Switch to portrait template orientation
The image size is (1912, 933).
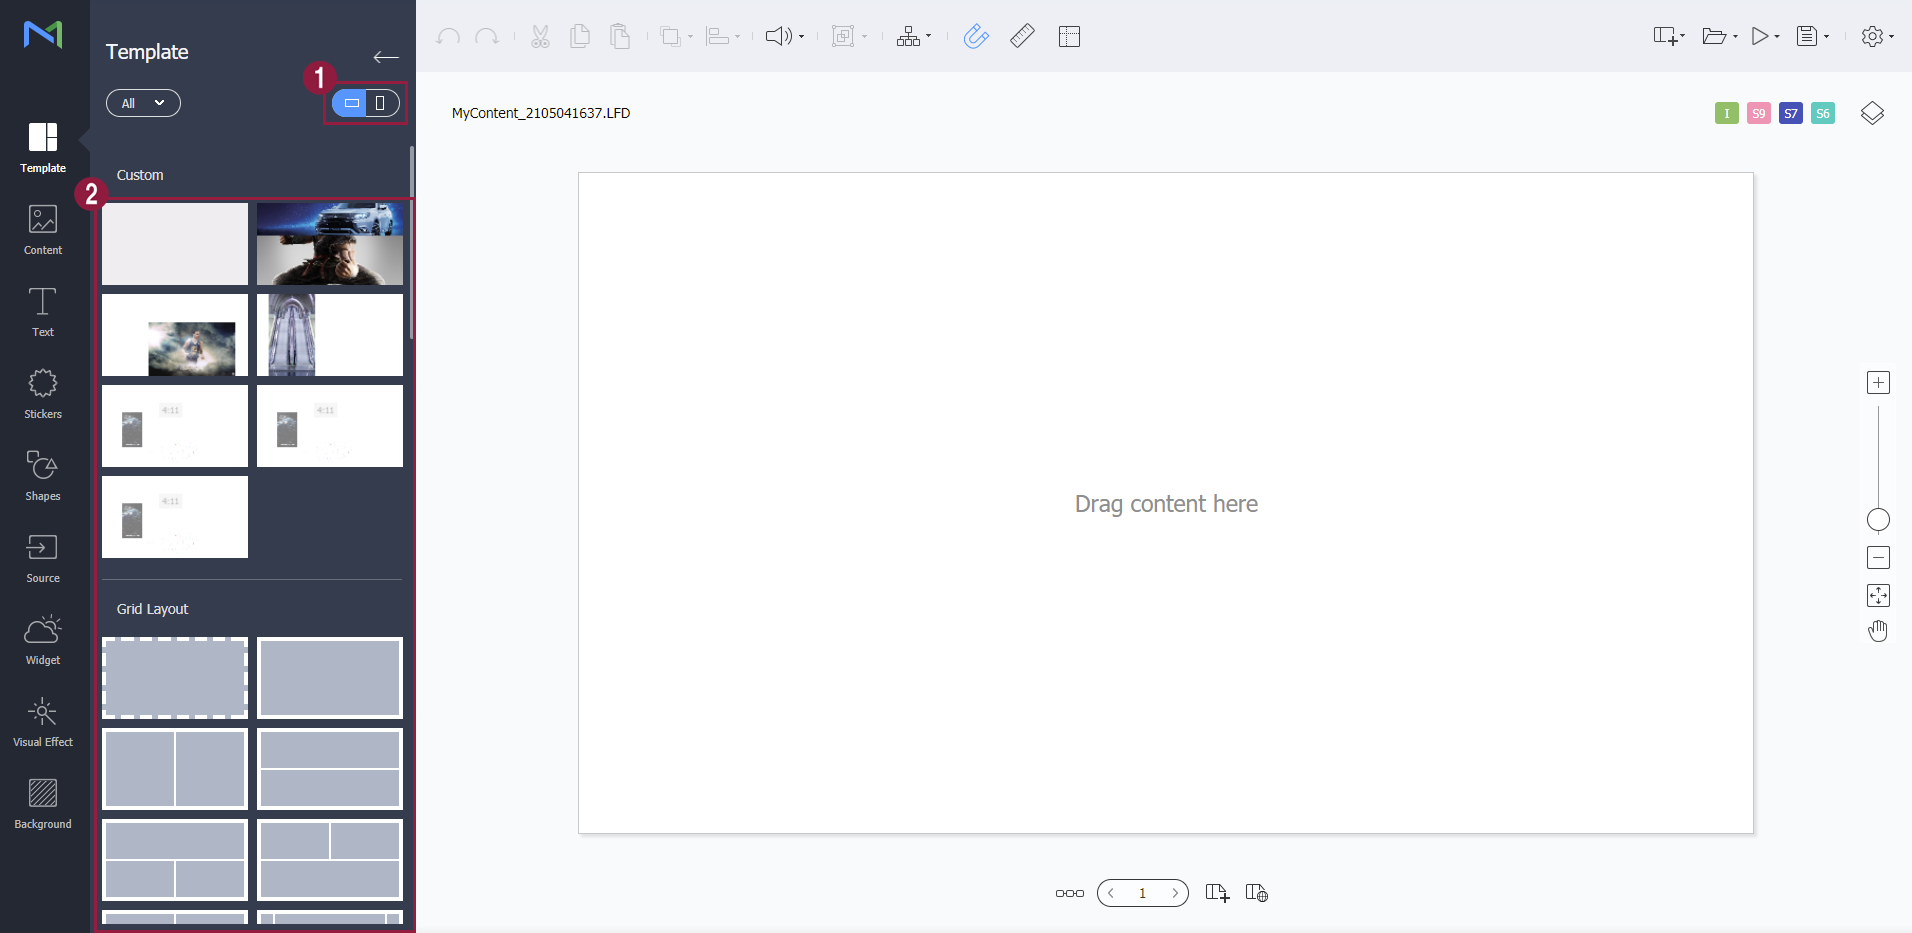[380, 103]
